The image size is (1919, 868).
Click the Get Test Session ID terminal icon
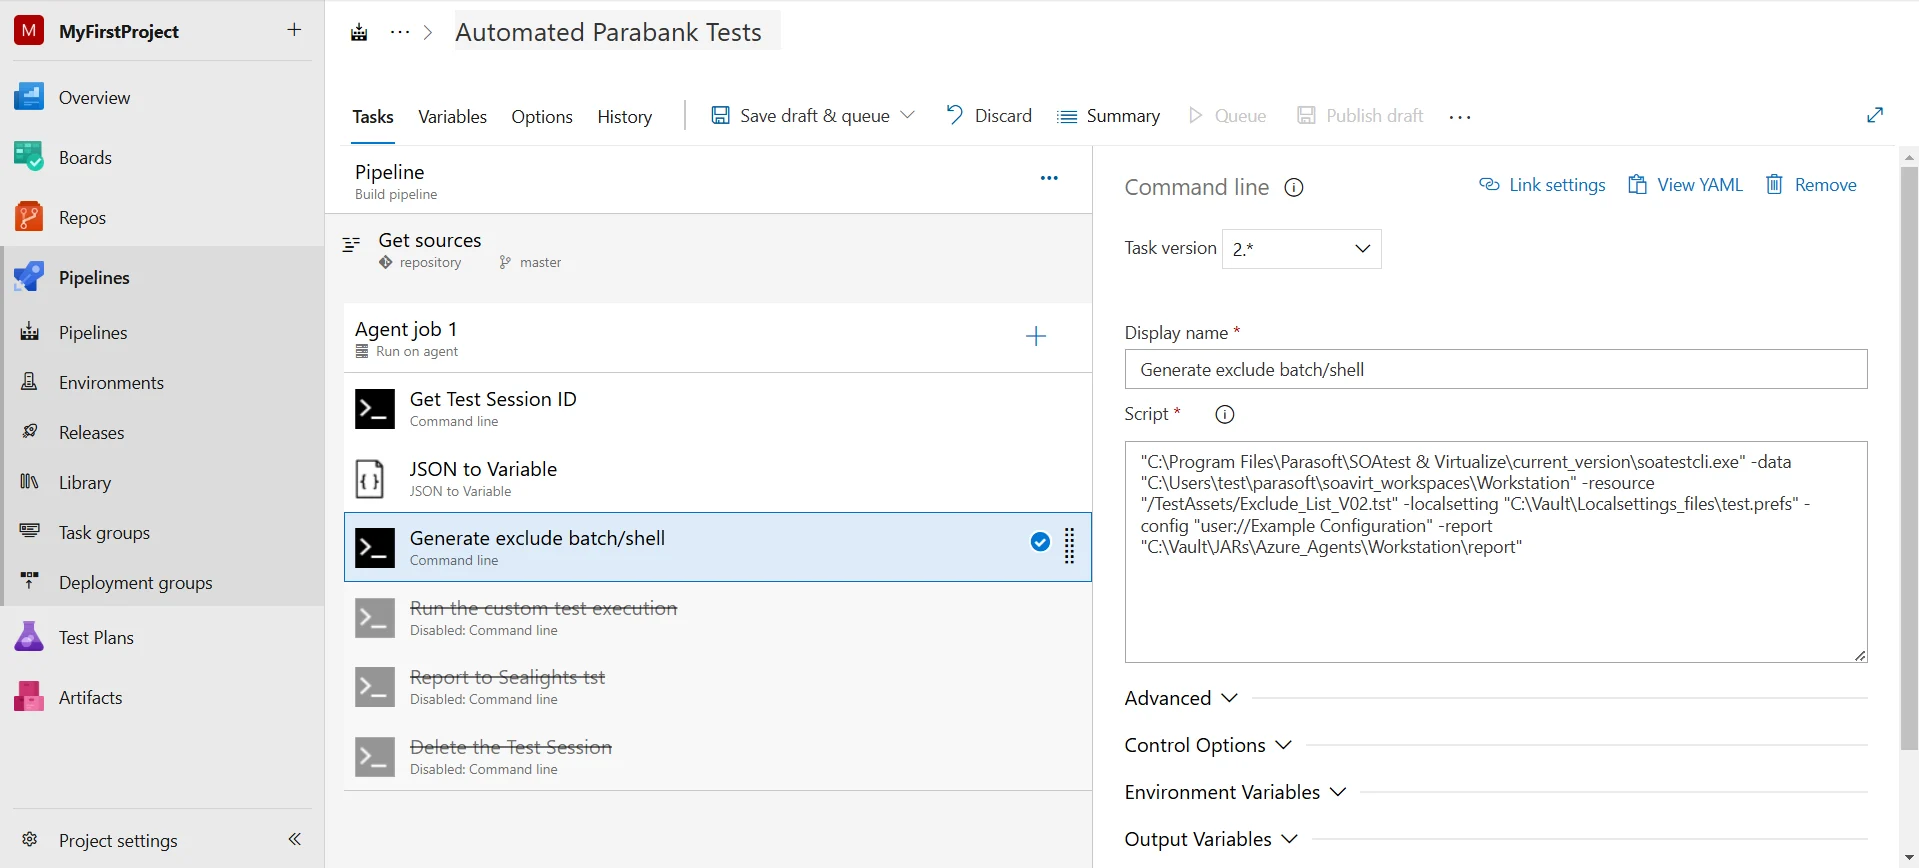375,409
